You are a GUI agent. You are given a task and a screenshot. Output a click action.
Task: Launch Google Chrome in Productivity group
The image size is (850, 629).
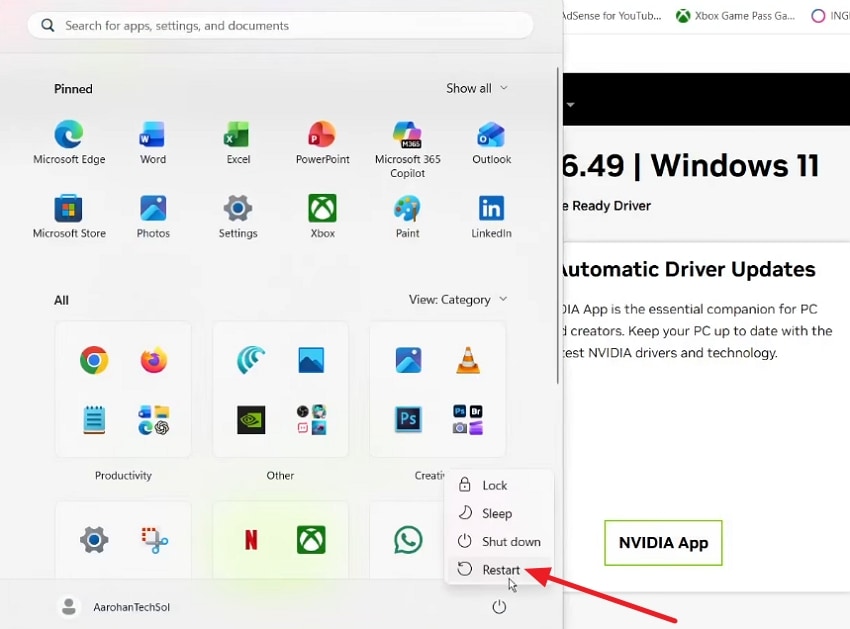pyautogui.click(x=94, y=360)
